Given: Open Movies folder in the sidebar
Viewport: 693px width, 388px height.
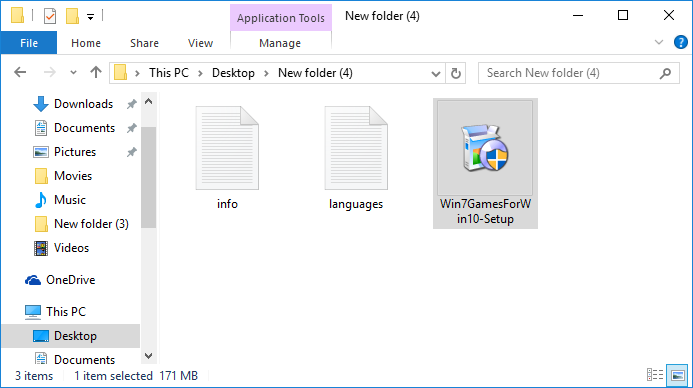Looking at the screenshot, I should 73,176.
